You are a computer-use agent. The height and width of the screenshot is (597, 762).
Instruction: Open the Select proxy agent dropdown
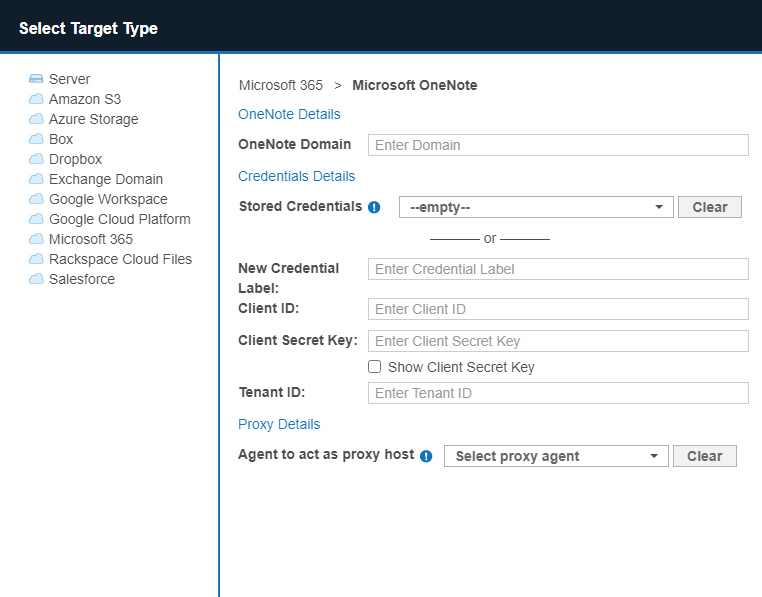(x=556, y=456)
